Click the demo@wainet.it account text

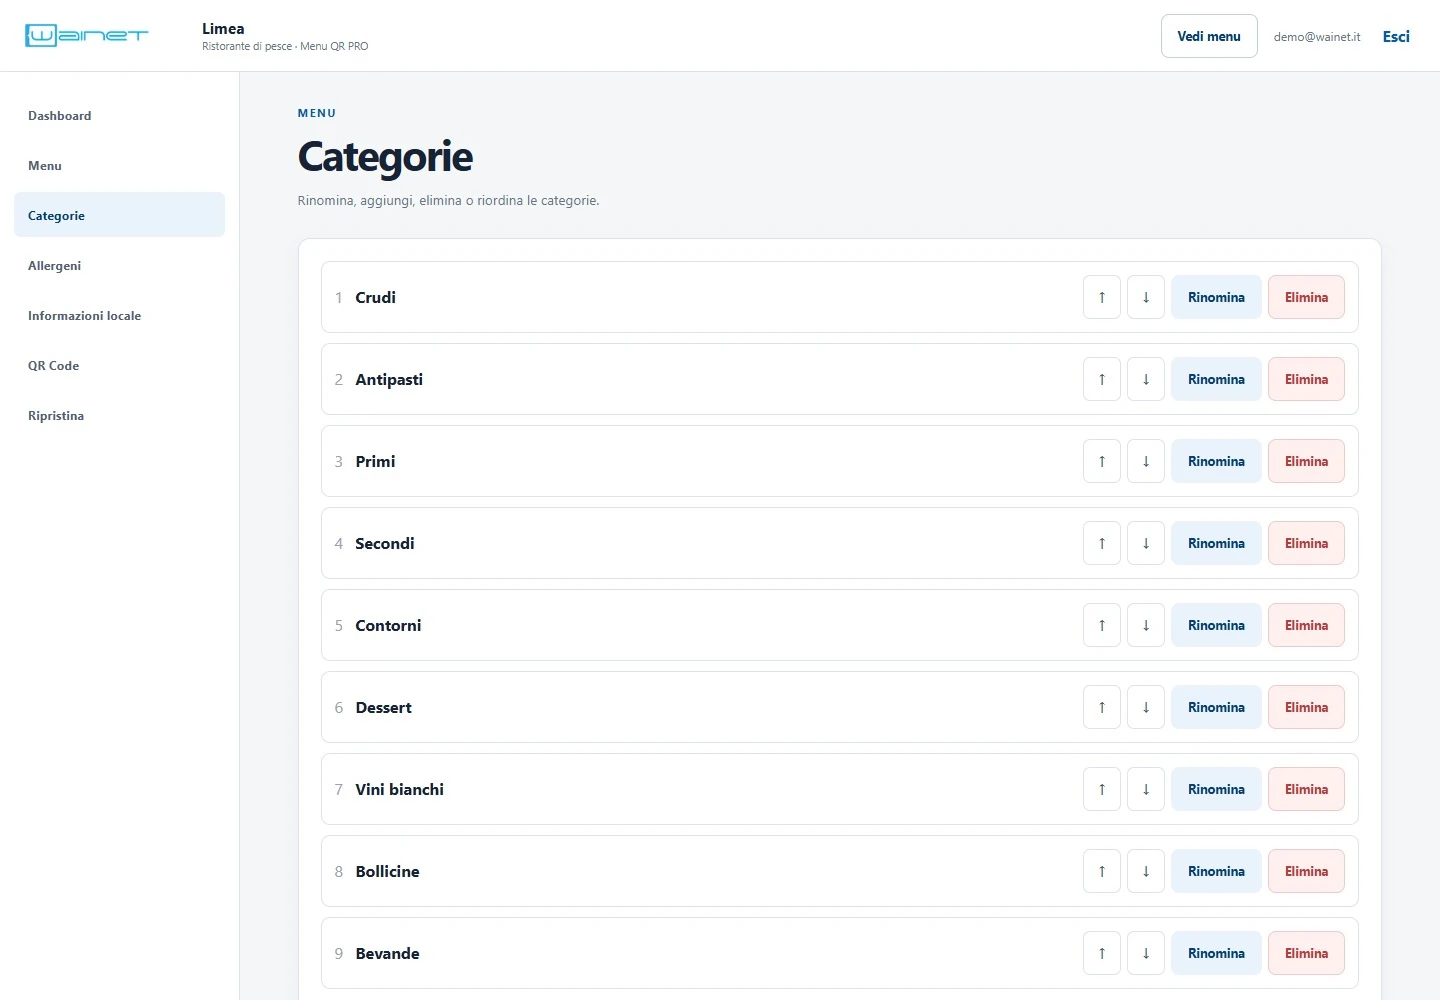[1317, 37]
